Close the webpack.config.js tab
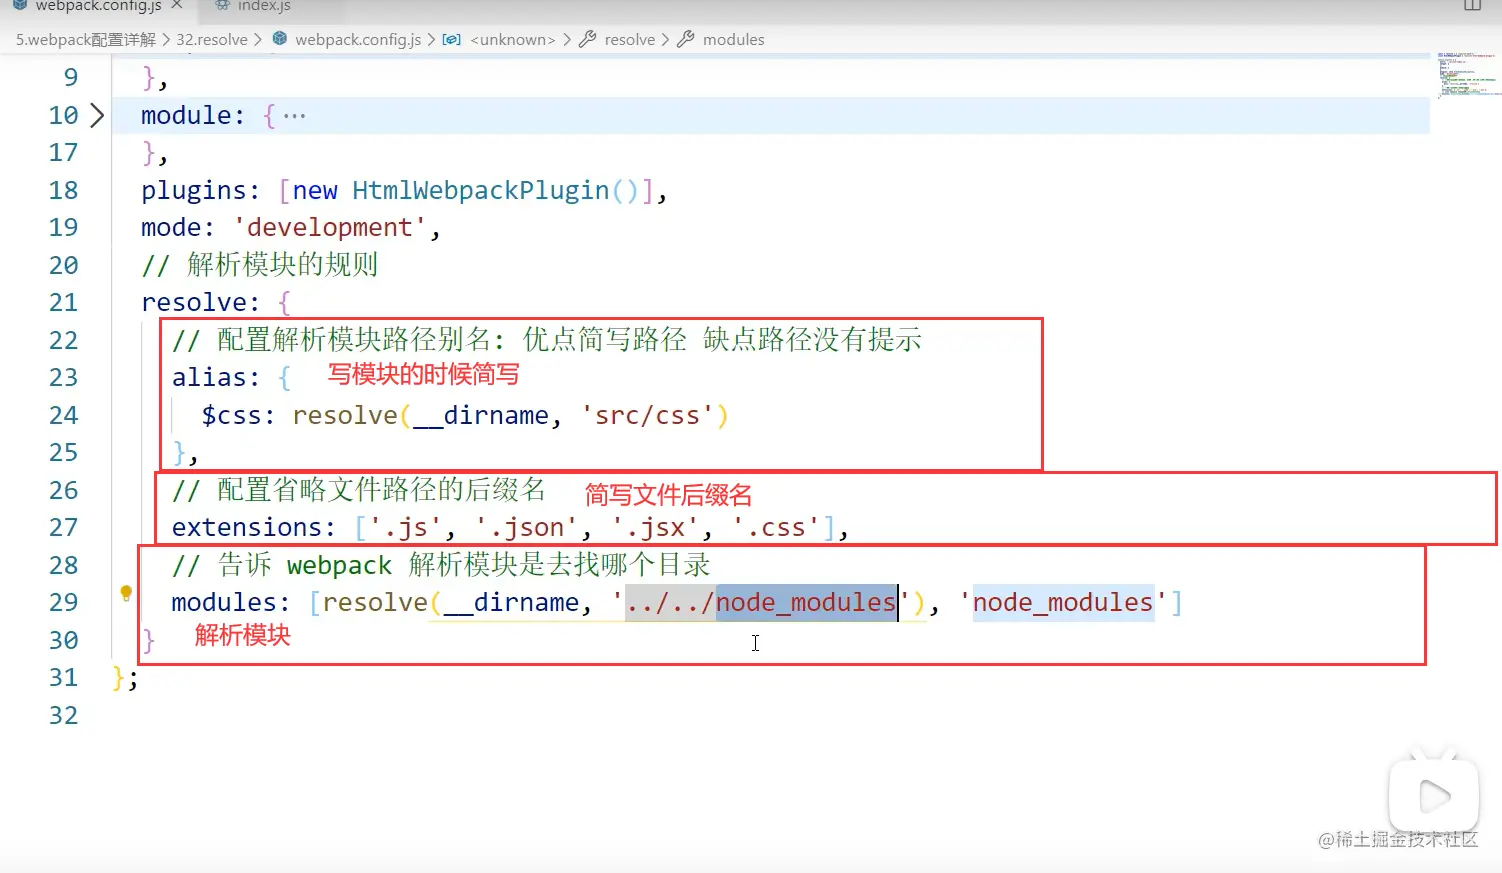 (177, 5)
